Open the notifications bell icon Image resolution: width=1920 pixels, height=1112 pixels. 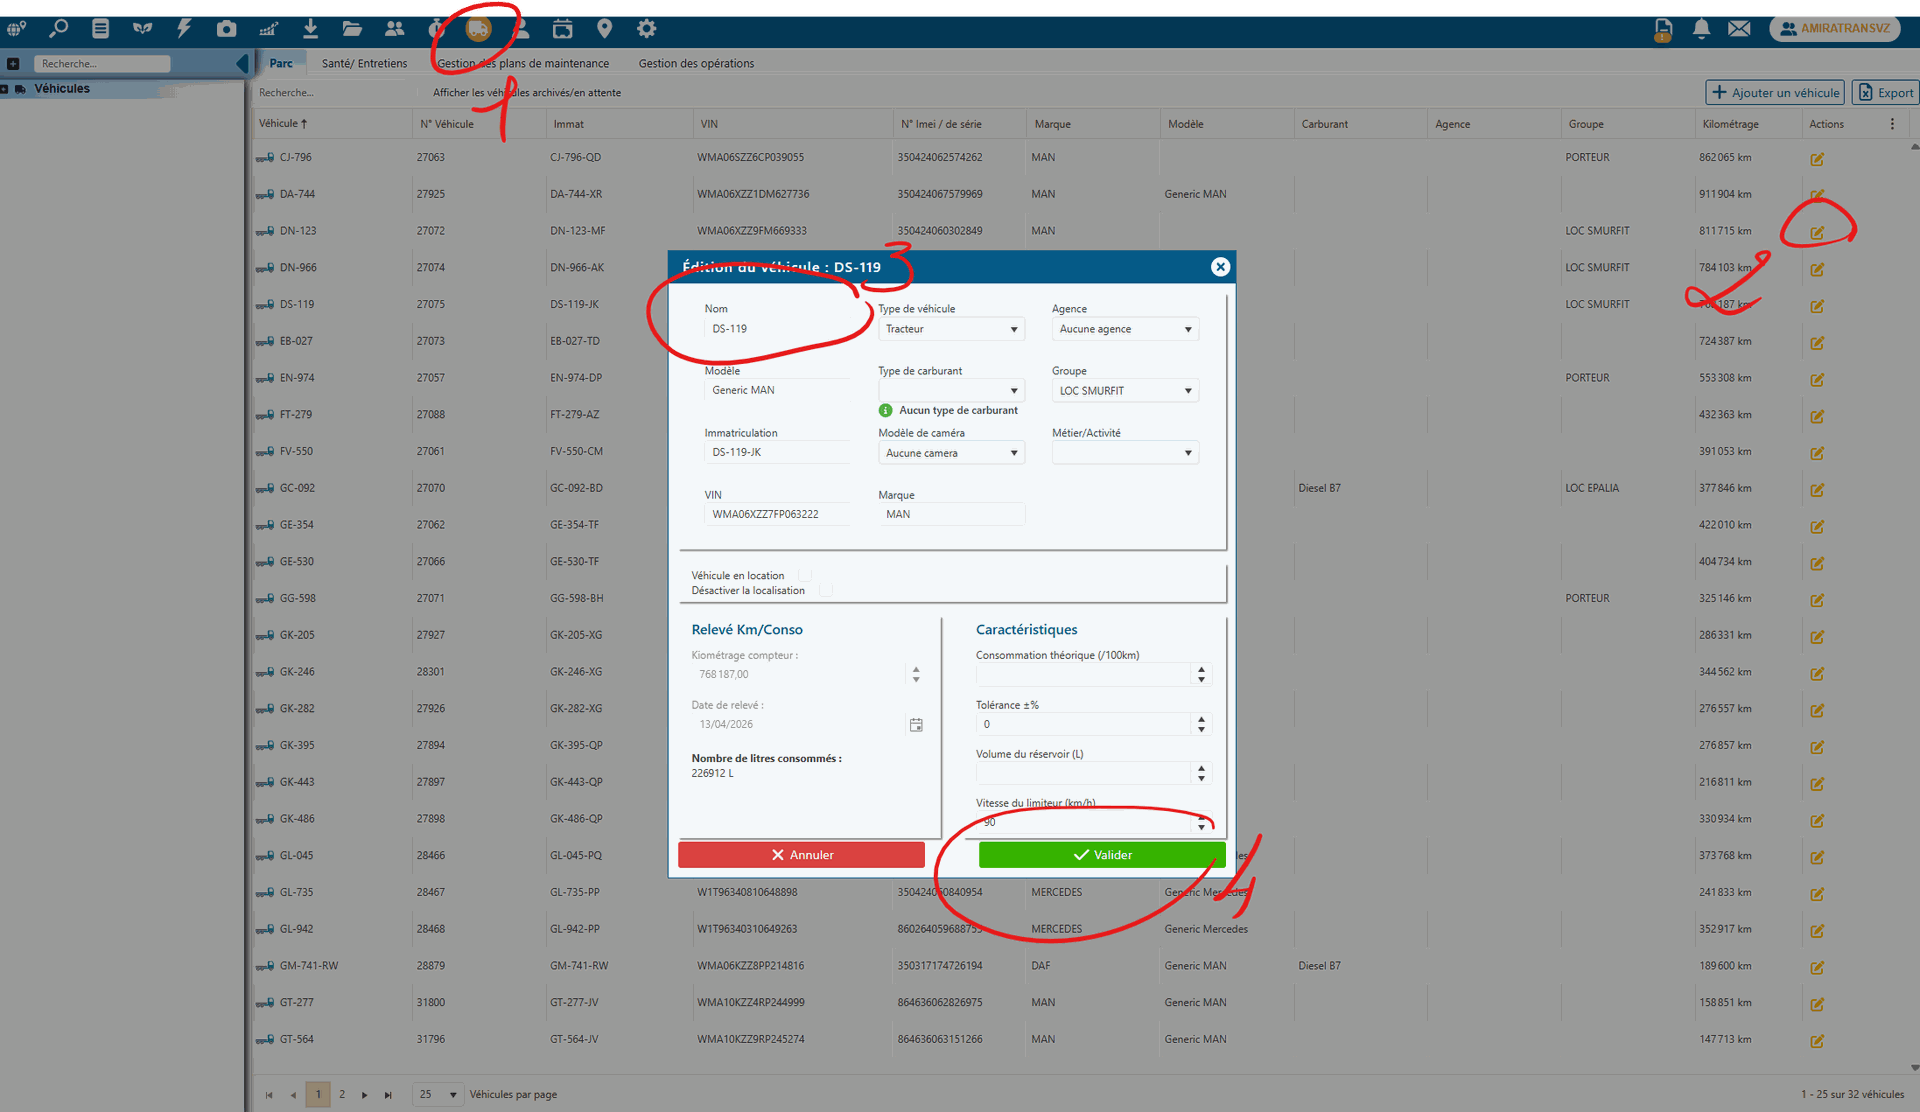[1701, 29]
